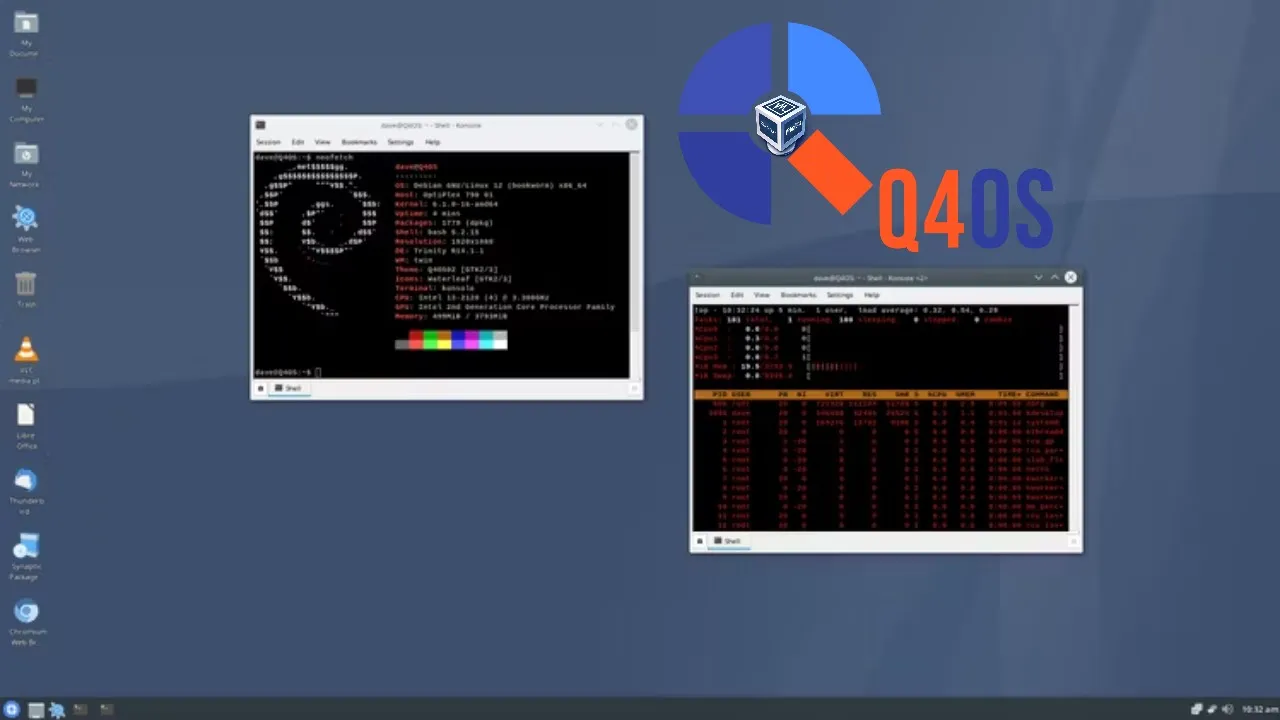Open the Settings menu in the top Konsole window
1280x720 pixels.
tap(840, 295)
